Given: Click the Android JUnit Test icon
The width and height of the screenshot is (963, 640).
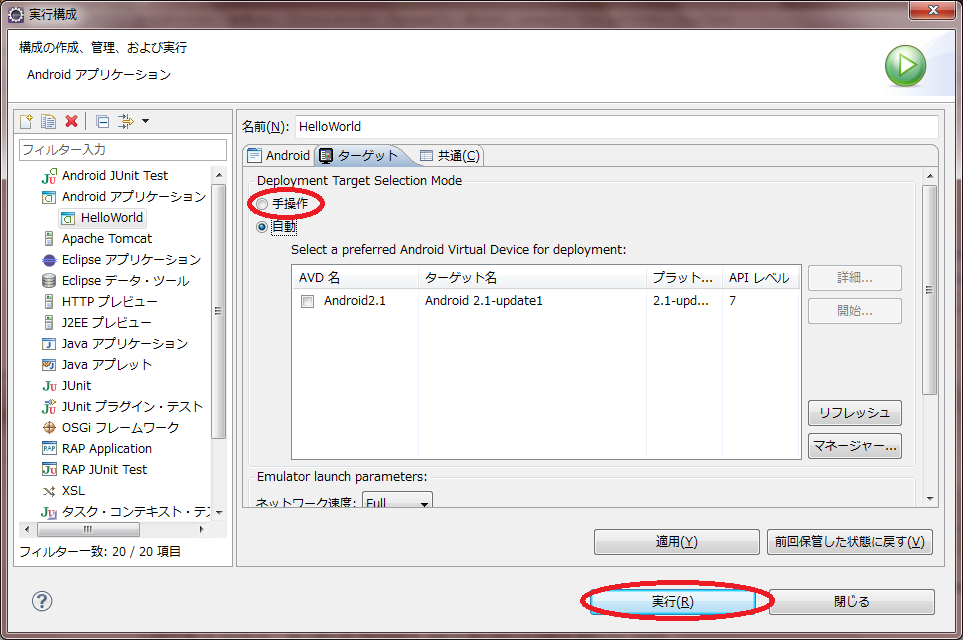Looking at the screenshot, I should 49,176.
